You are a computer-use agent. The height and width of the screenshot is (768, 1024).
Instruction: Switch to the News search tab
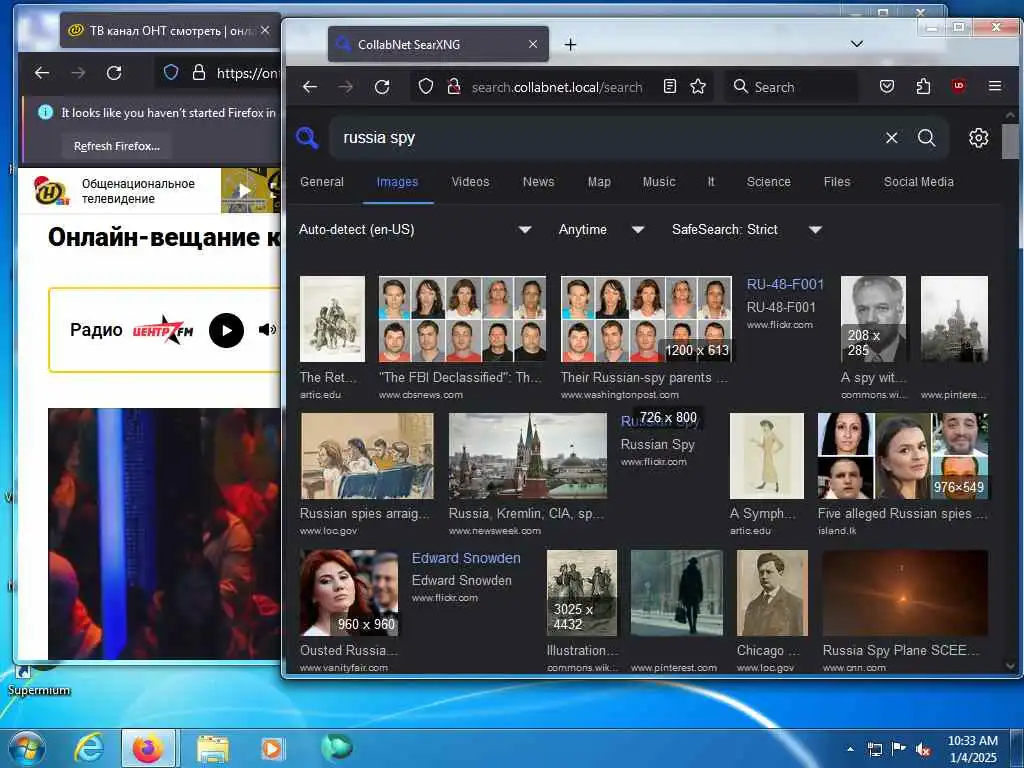point(538,182)
